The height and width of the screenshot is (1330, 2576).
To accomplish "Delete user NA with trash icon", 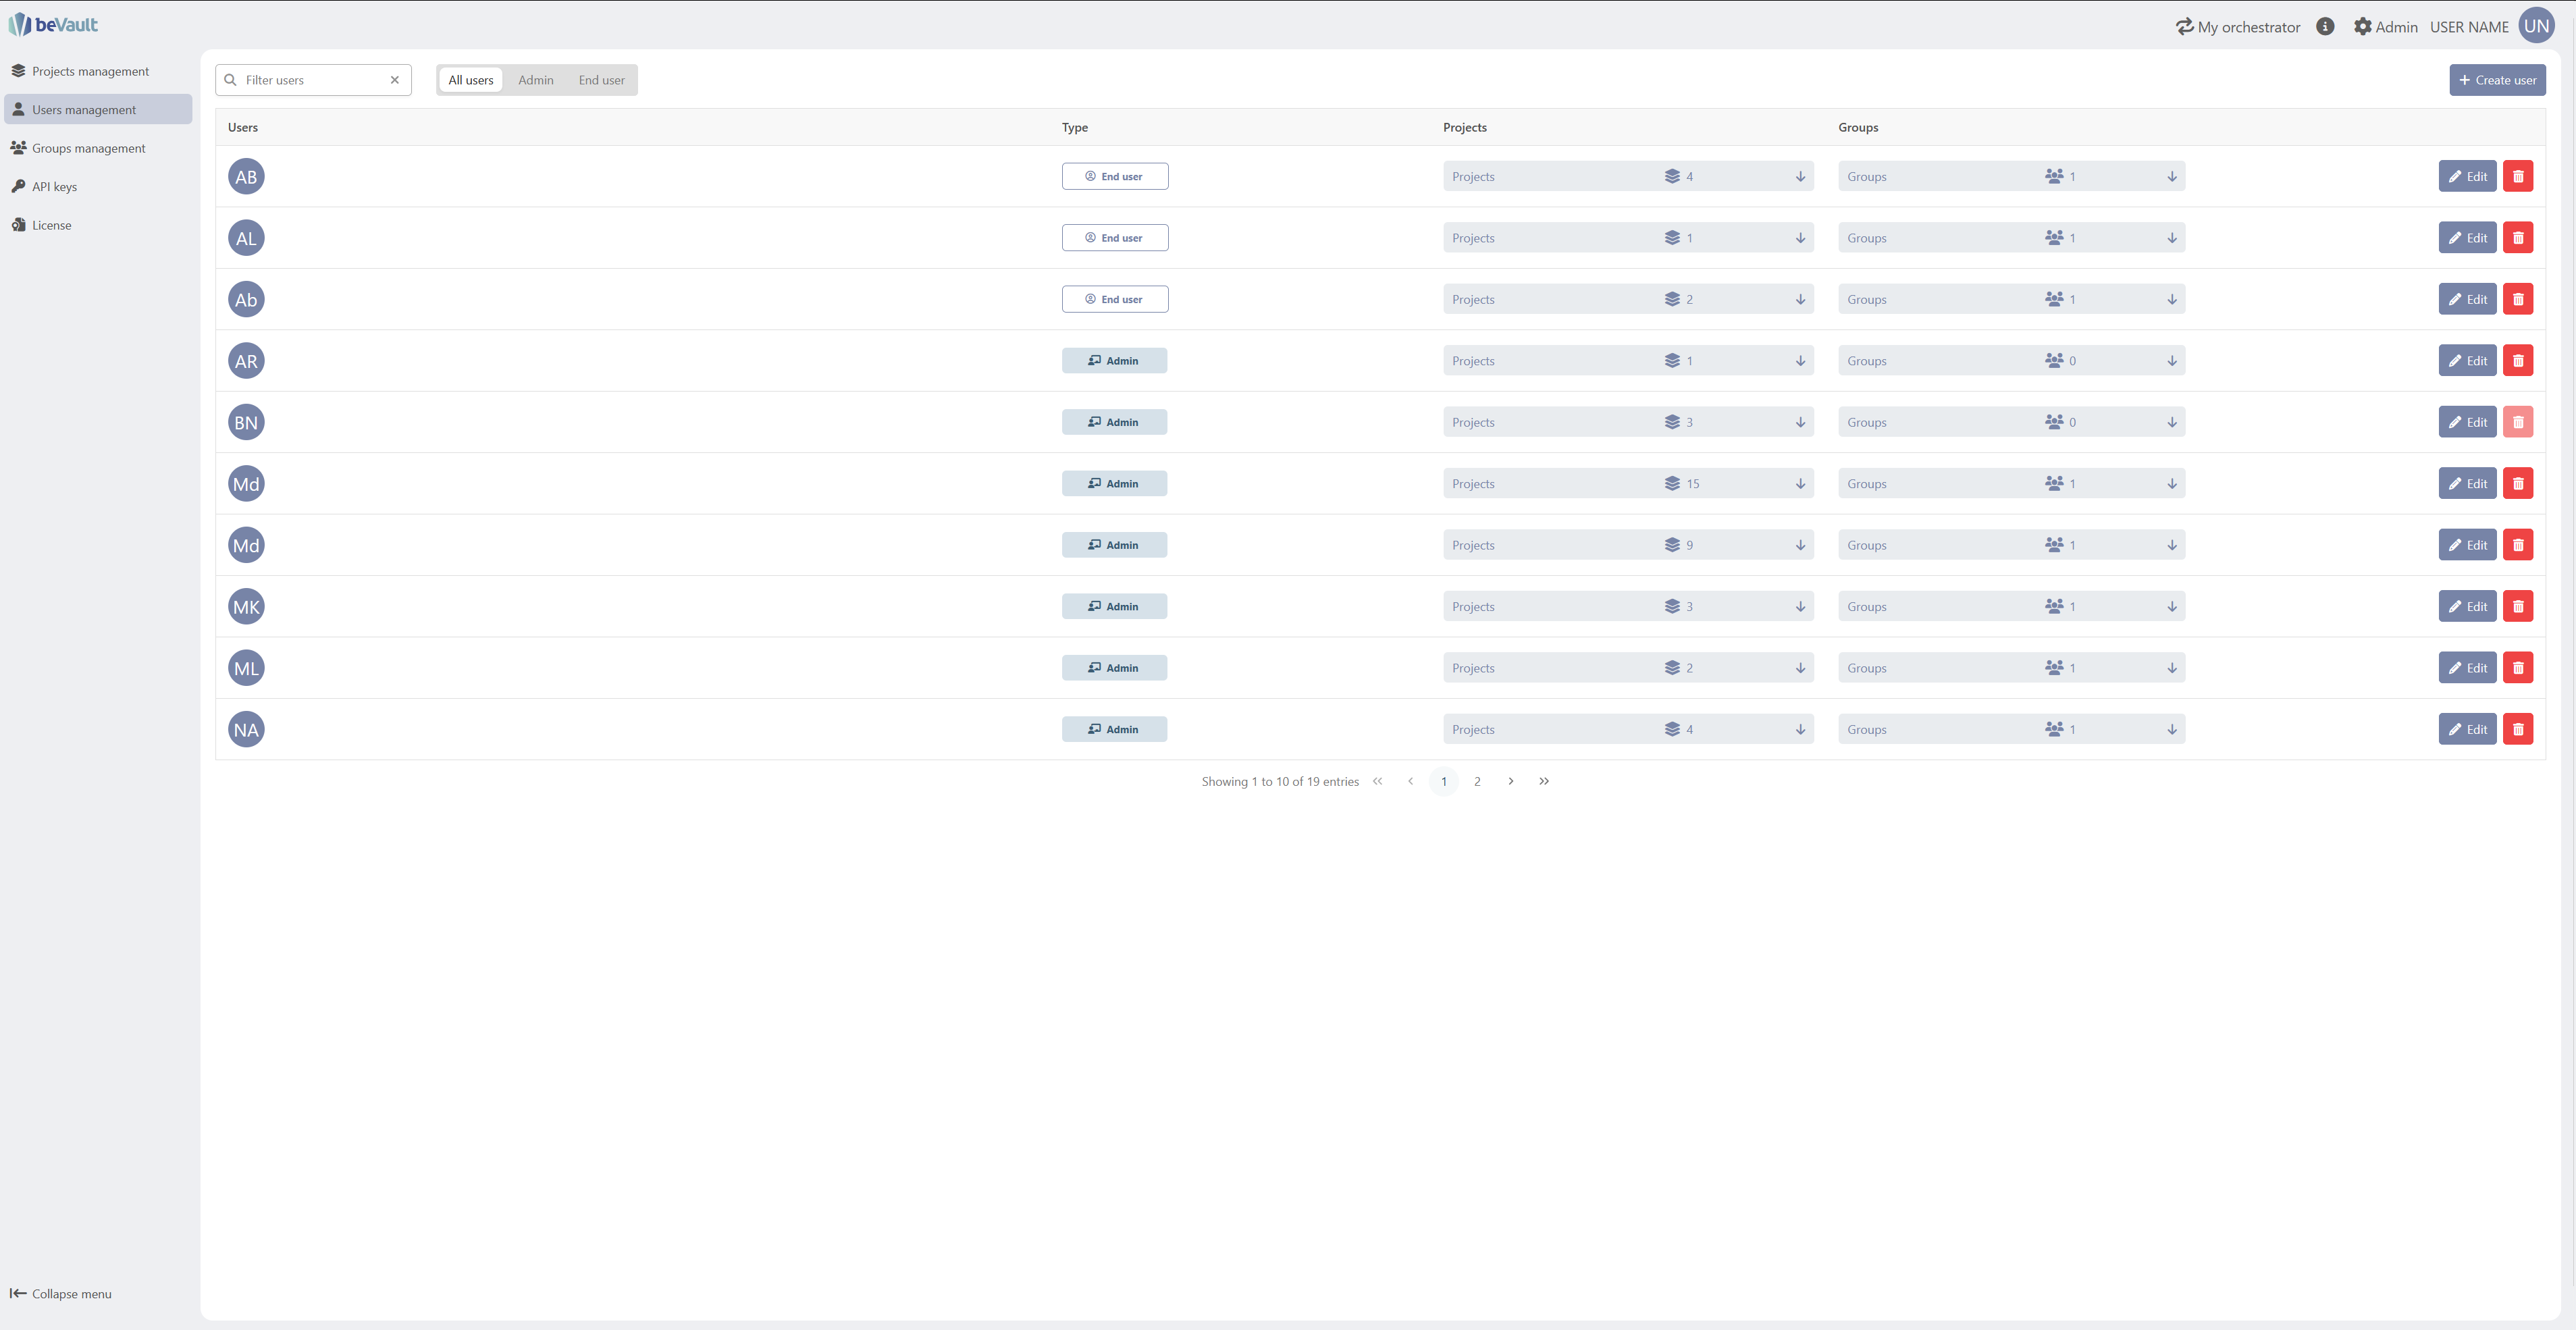I will [x=2517, y=730].
